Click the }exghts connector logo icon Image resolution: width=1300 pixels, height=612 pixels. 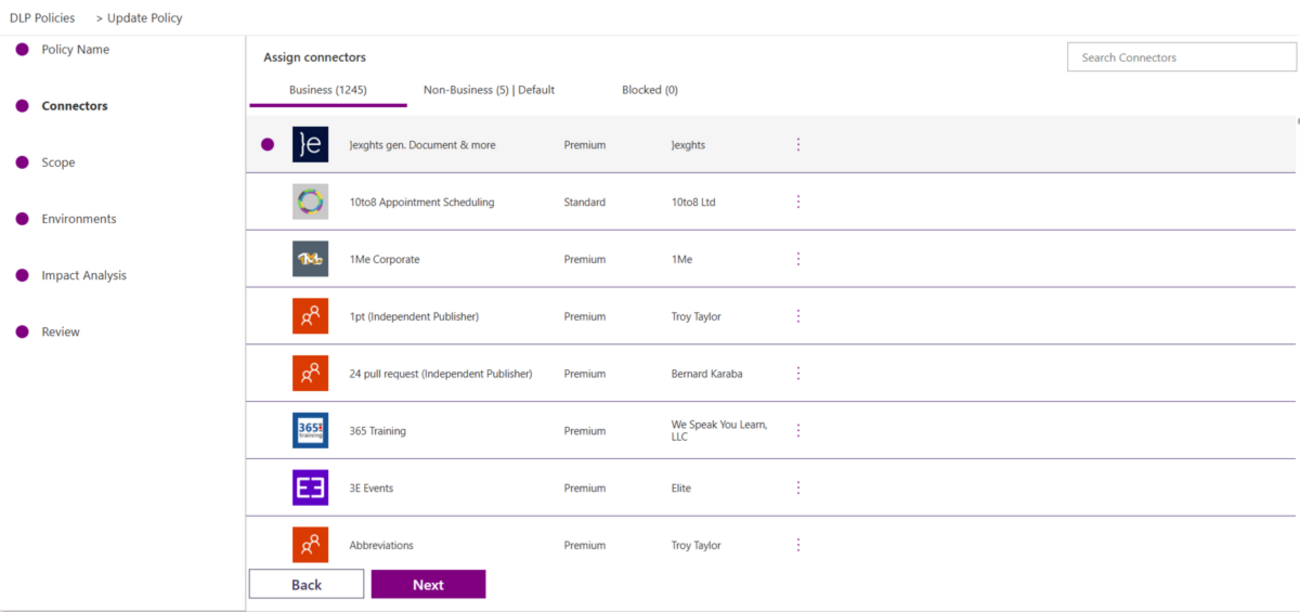tap(310, 144)
